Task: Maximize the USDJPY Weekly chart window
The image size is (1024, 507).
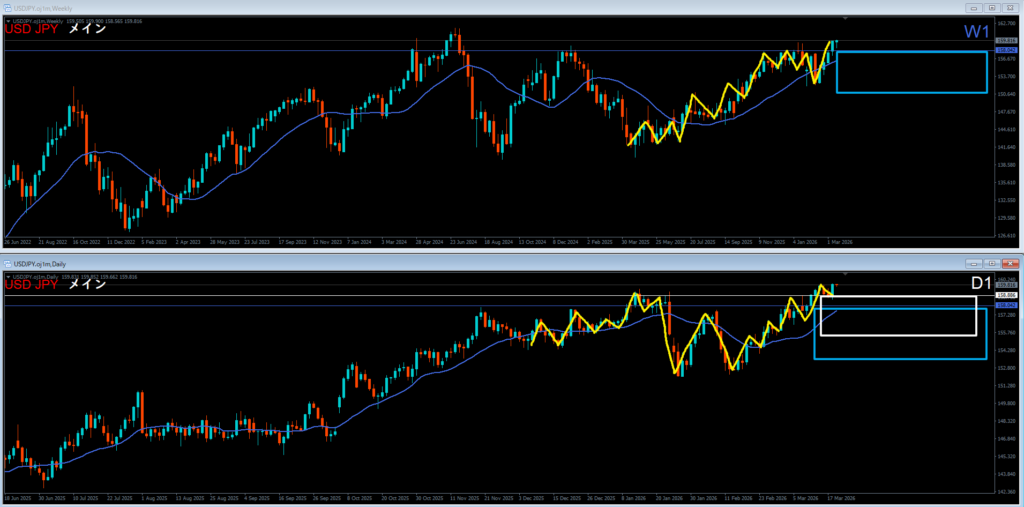Action: [990, 8]
